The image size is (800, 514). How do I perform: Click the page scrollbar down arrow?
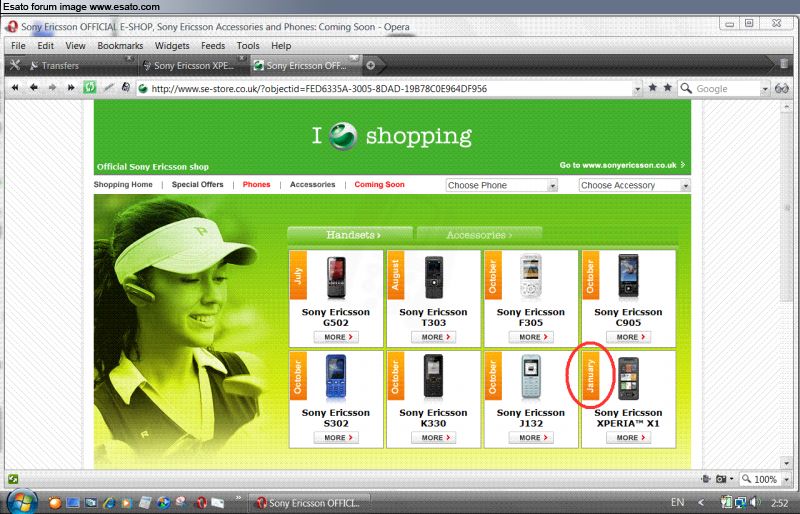point(787,463)
